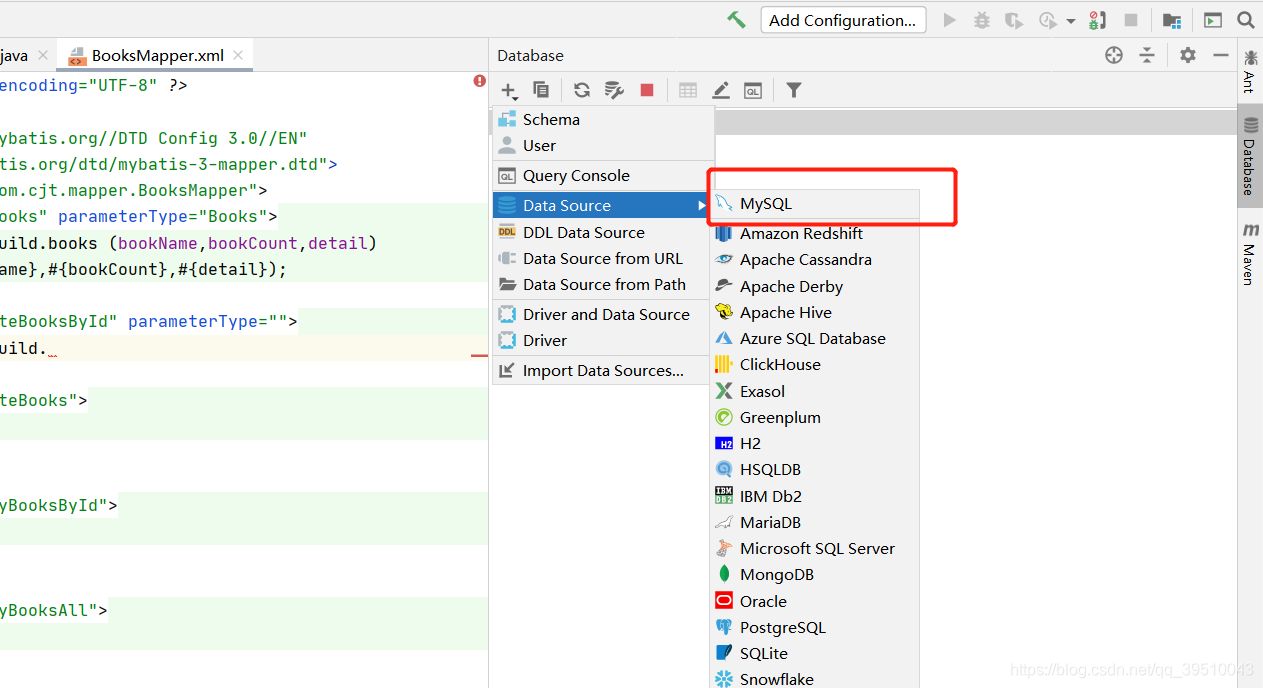Open Project Structure icon

tap(1172, 20)
